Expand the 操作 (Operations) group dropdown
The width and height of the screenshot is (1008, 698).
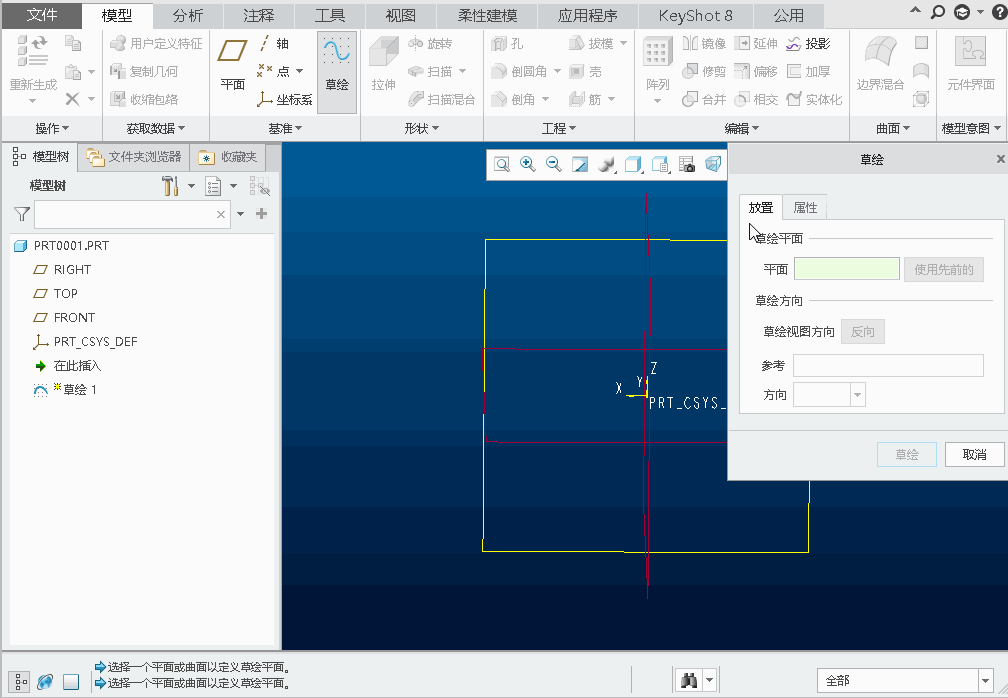point(52,129)
